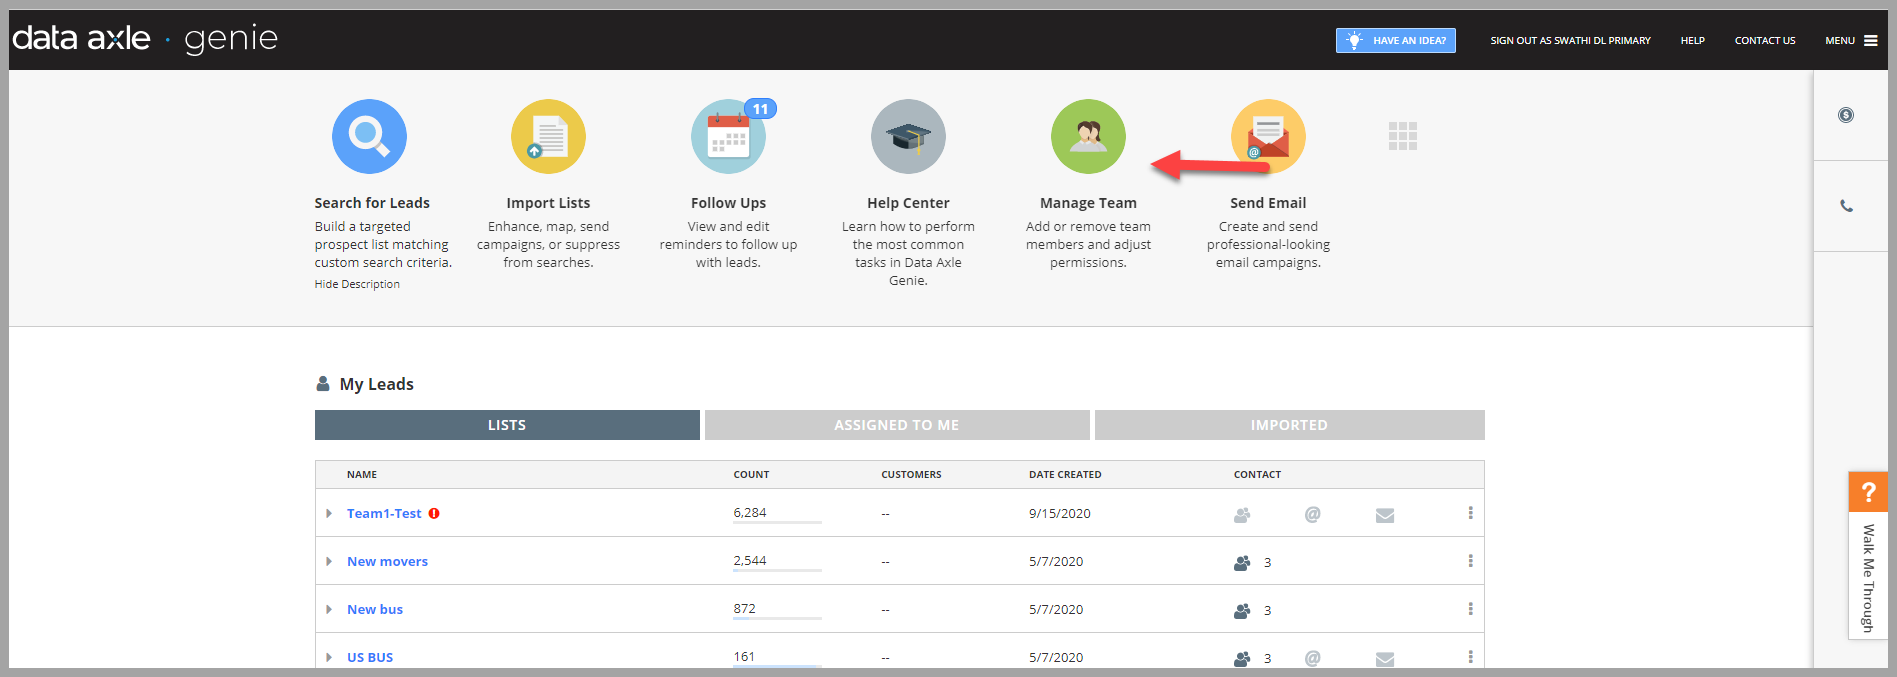Open the hamburger MENU icon

click(x=1871, y=41)
